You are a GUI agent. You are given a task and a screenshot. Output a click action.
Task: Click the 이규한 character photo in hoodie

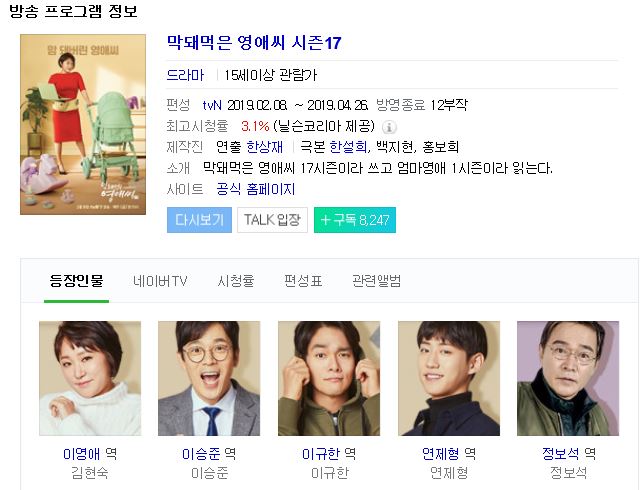tap(329, 378)
